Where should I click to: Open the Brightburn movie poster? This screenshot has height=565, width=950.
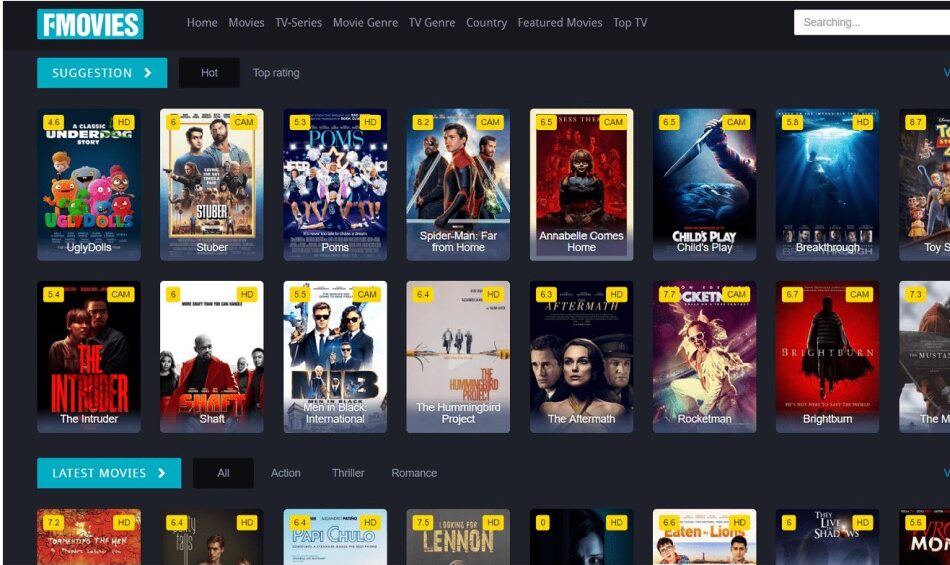(x=827, y=357)
